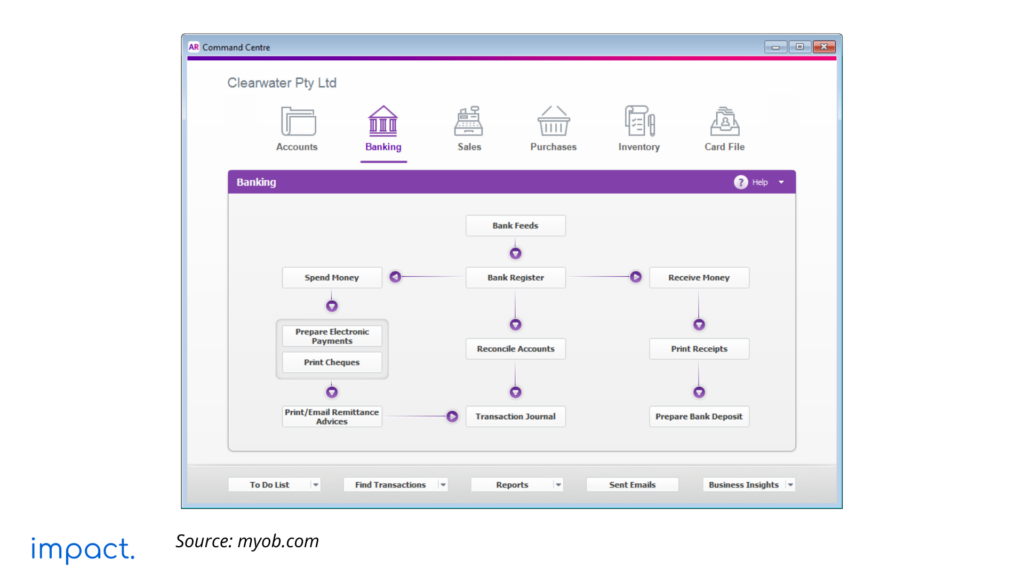Image resolution: width=1024 pixels, height=576 pixels.
Task: Open Print/Email Remittance Advices
Action: (x=332, y=417)
